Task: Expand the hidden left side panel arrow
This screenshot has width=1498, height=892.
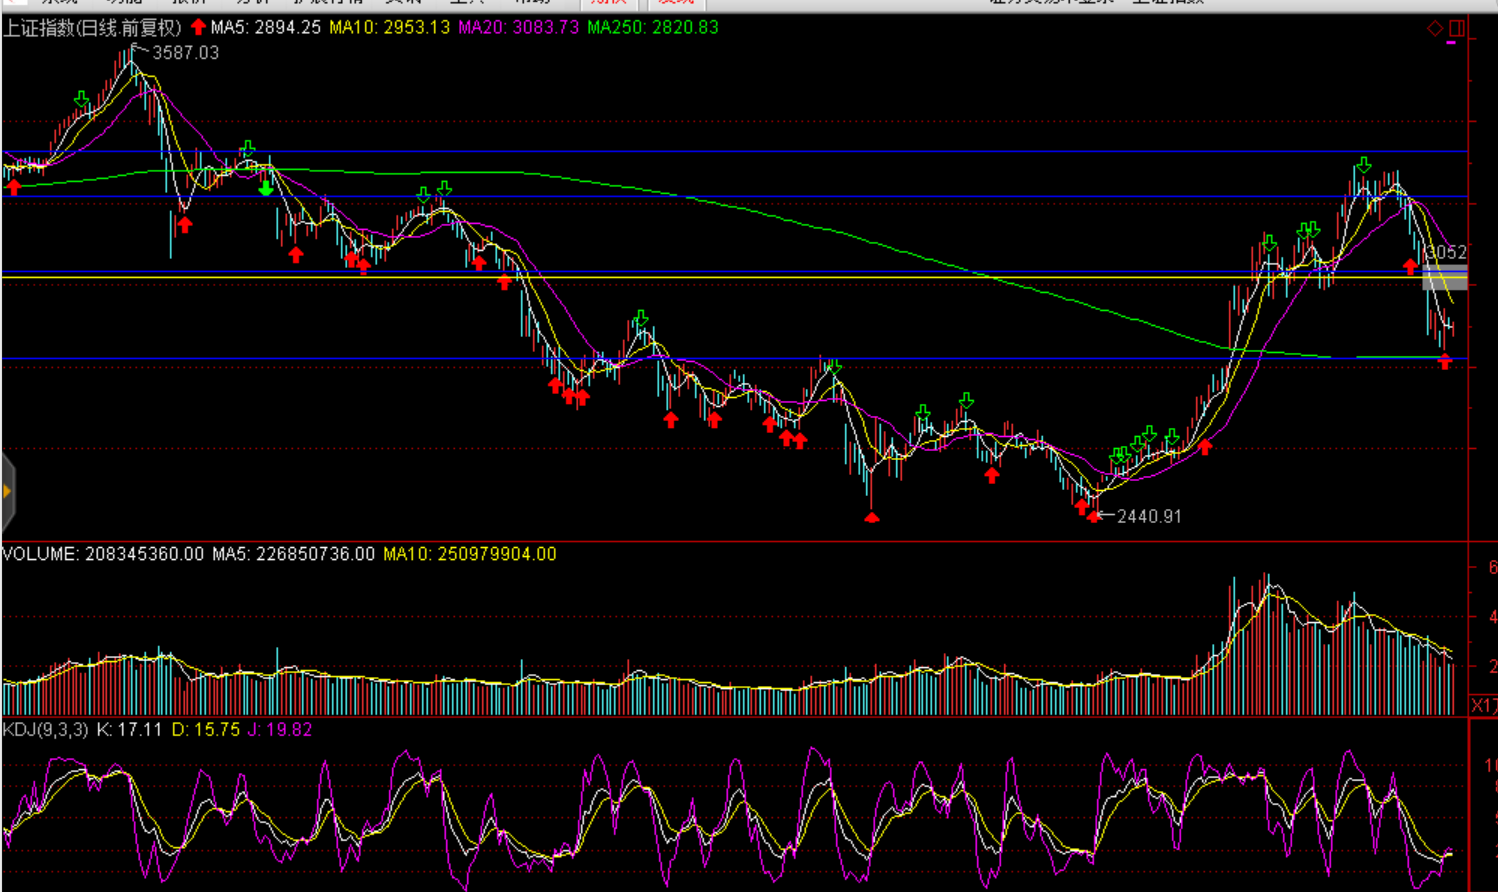Action: pos(7,491)
